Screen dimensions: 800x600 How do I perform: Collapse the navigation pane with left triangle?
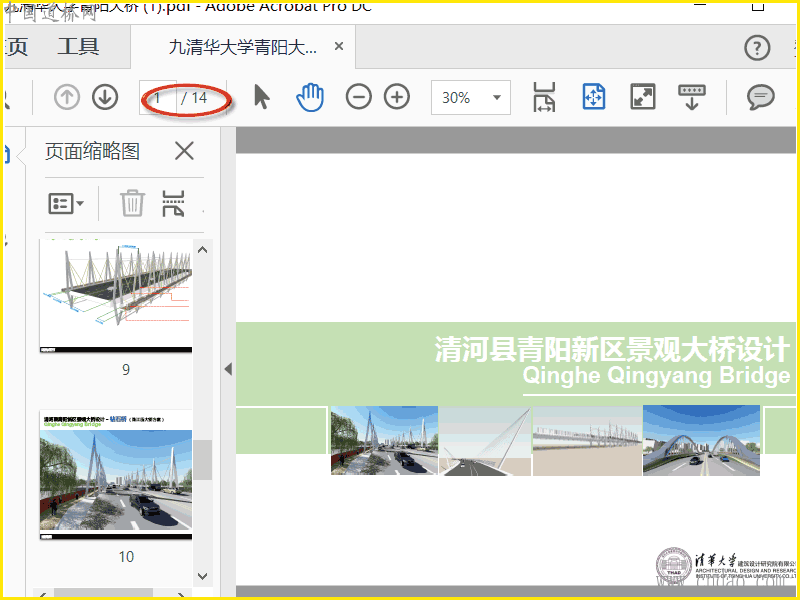pyautogui.click(x=228, y=369)
